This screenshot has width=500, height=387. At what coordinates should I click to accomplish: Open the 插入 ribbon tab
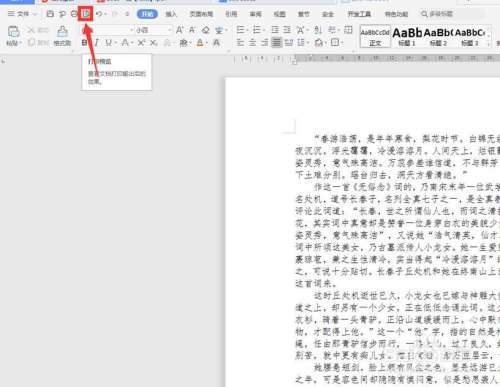point(171,14)
